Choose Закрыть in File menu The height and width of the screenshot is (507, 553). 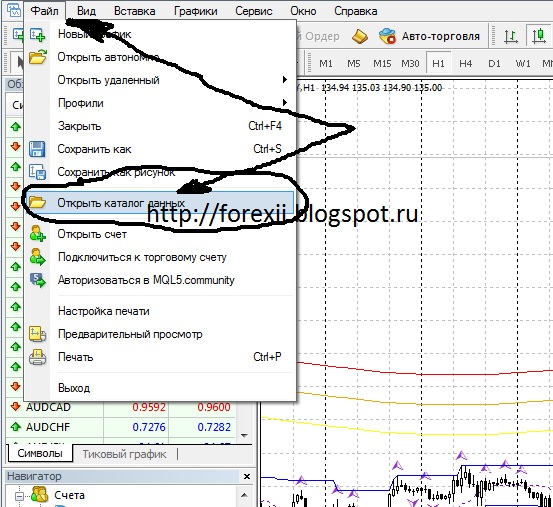click(x=160, y=126)
